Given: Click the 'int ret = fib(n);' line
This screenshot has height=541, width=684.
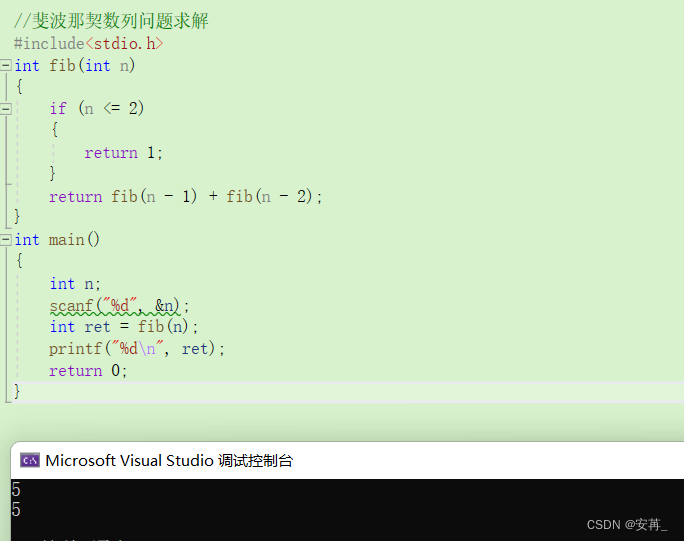Looking at the screenshot, I should tap(124, 326).
